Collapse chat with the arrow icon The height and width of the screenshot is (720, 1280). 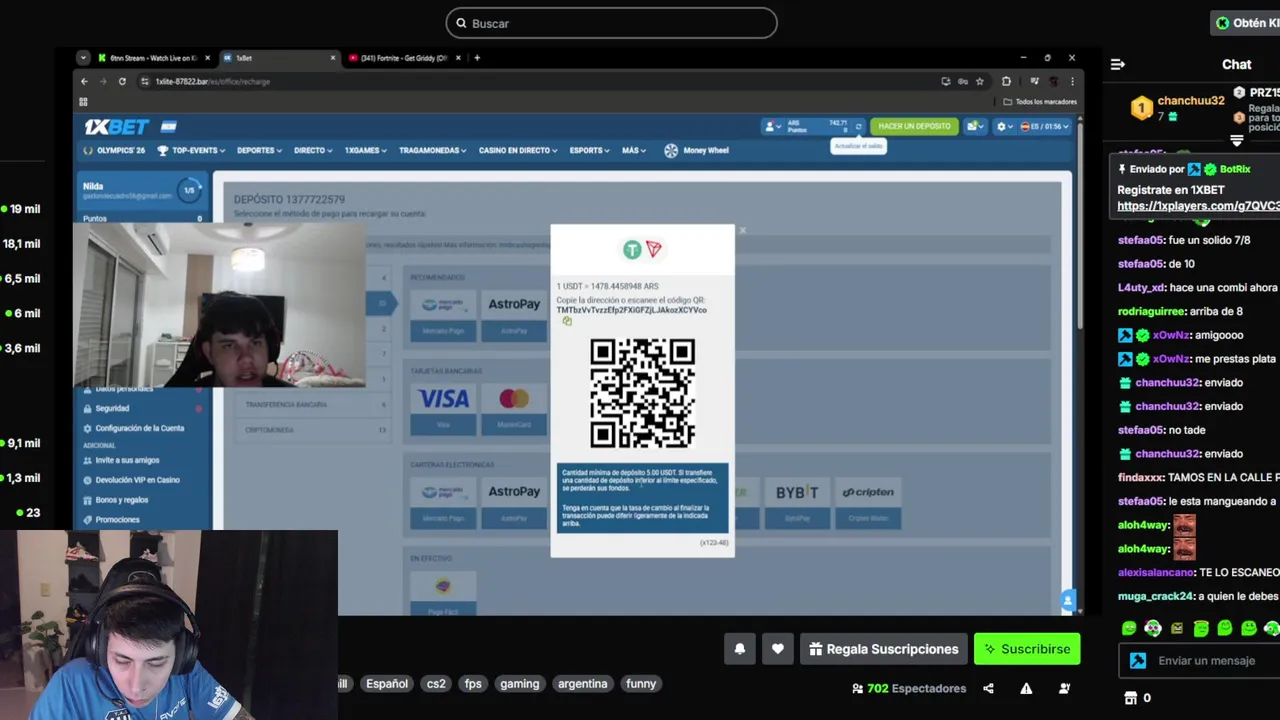click(1118, 64)
